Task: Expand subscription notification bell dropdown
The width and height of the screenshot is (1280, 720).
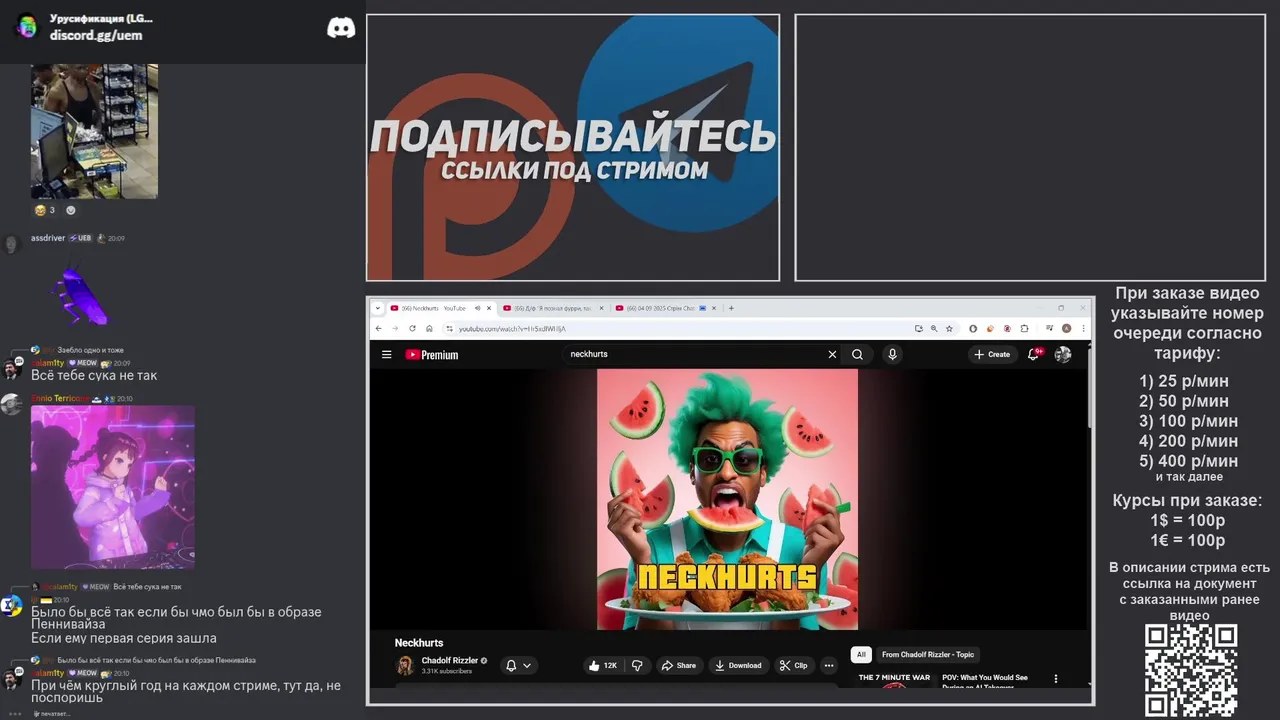Action: pos(518,665)
